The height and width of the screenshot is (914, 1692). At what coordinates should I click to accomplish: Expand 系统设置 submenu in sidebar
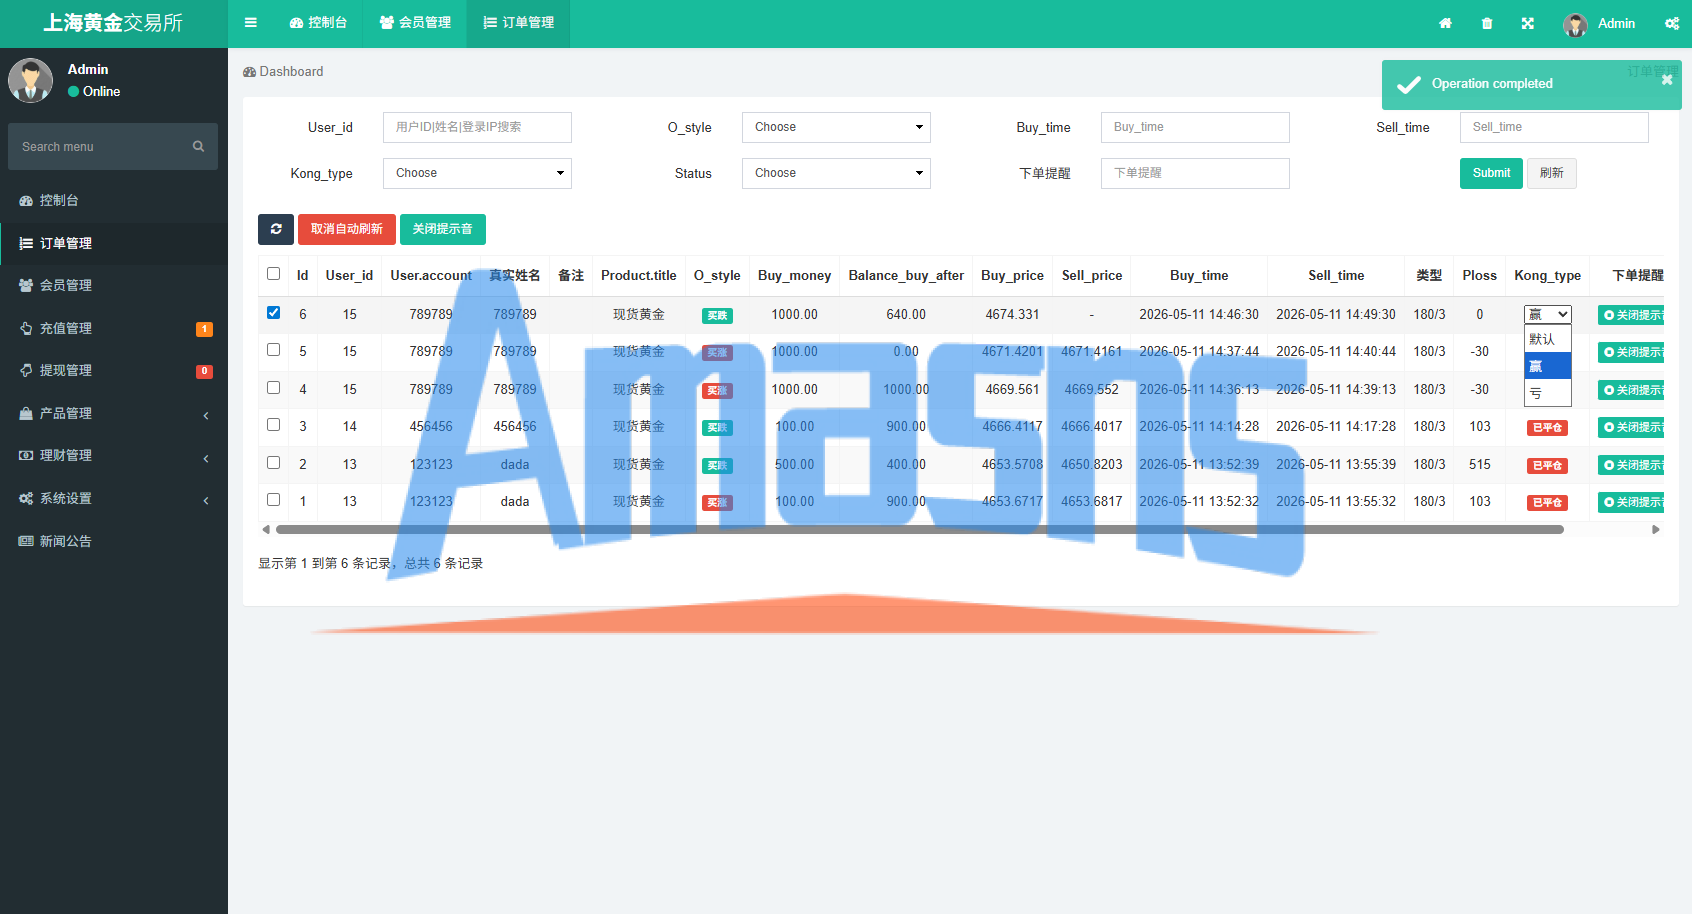coord(114,498)
